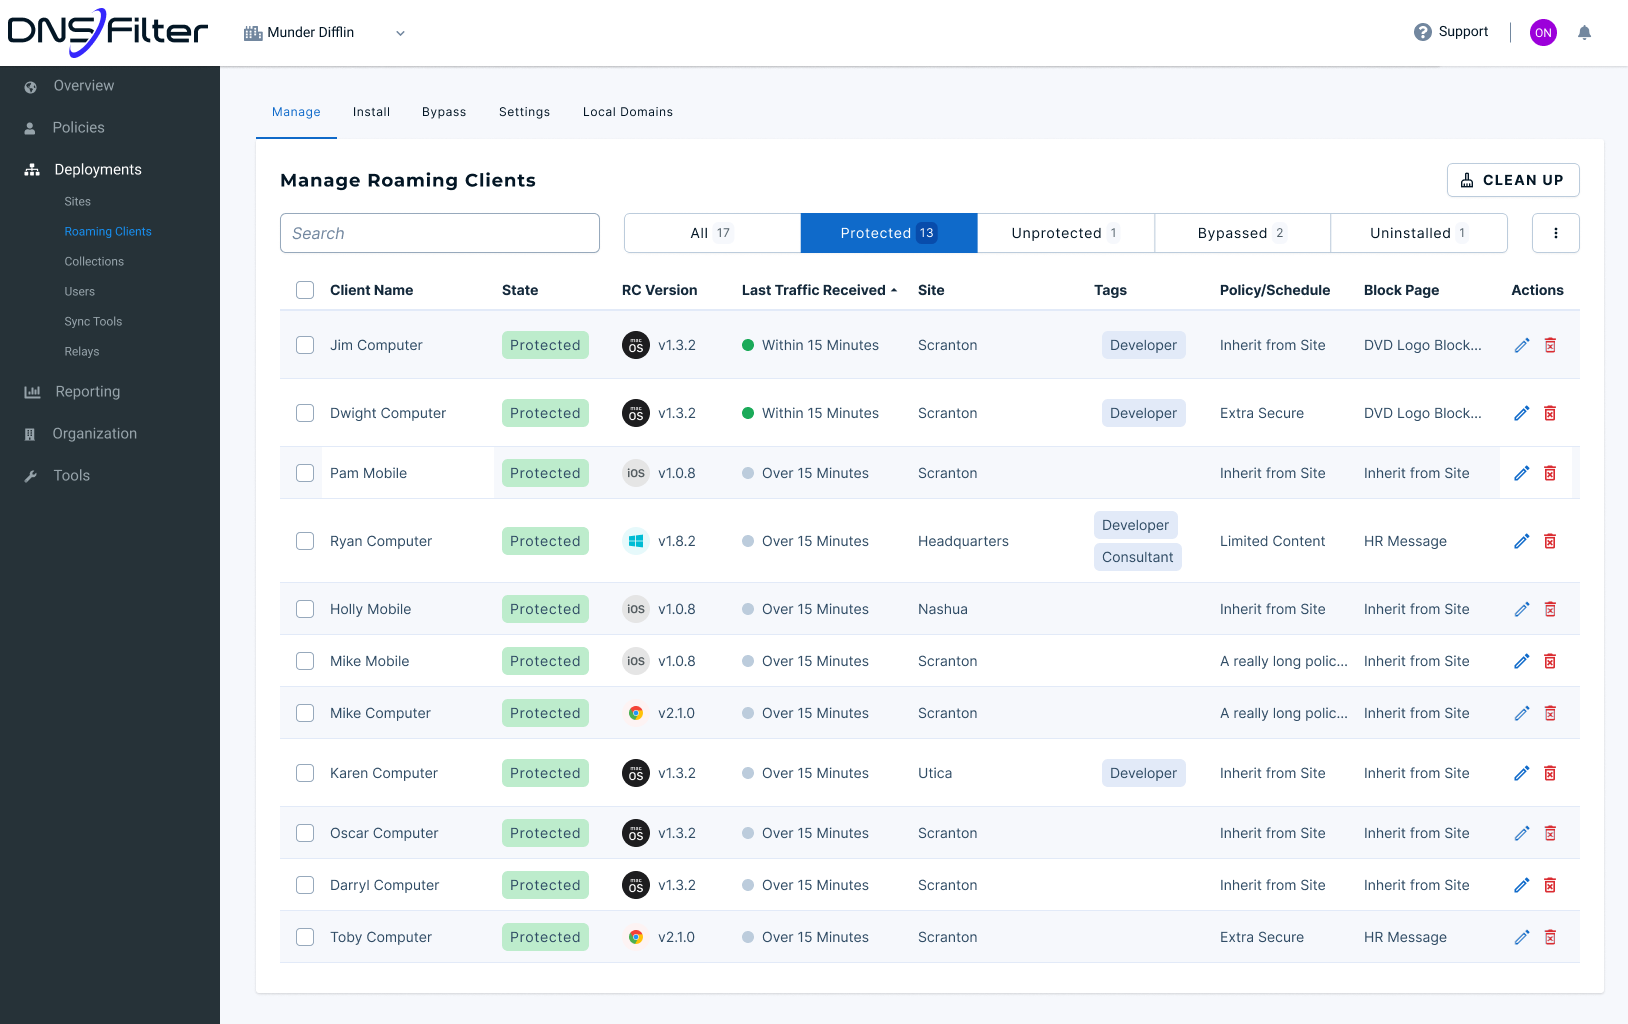Navigate to Sync Tools in the sidebar
Image resolution: width=1628 pixels, height=1024 pixels.
pos(93,321)
